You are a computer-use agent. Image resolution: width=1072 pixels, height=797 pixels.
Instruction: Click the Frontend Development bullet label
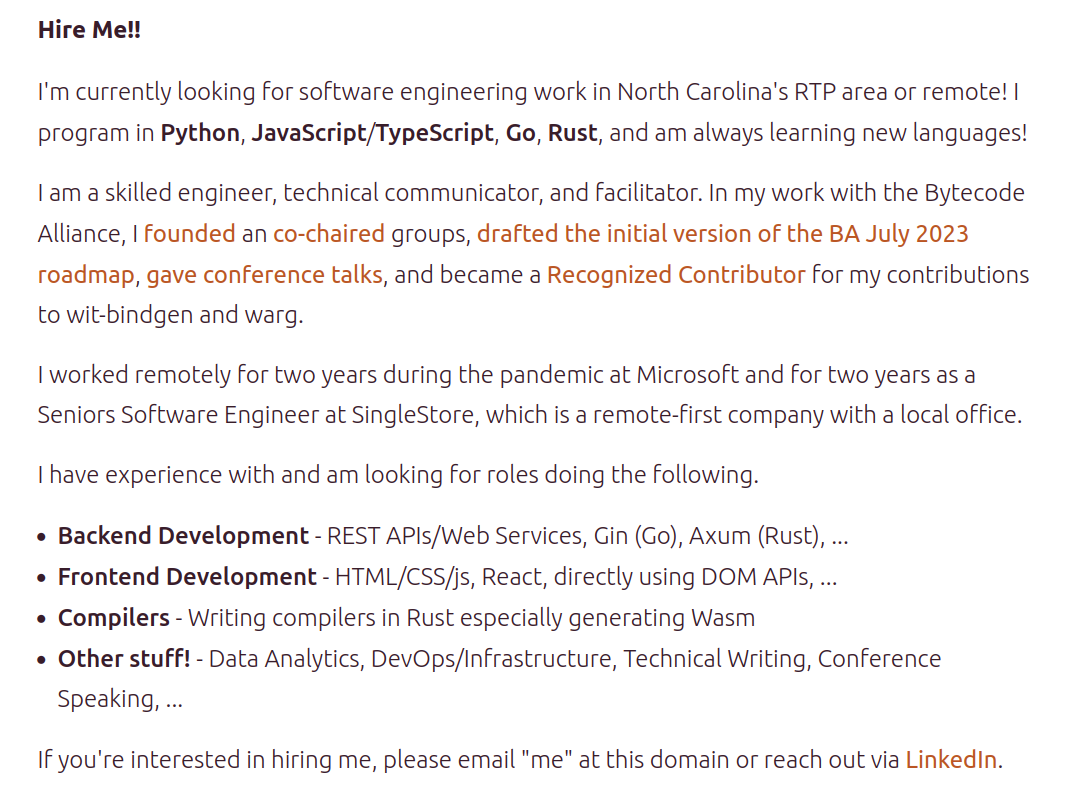[x=187, y=577]
